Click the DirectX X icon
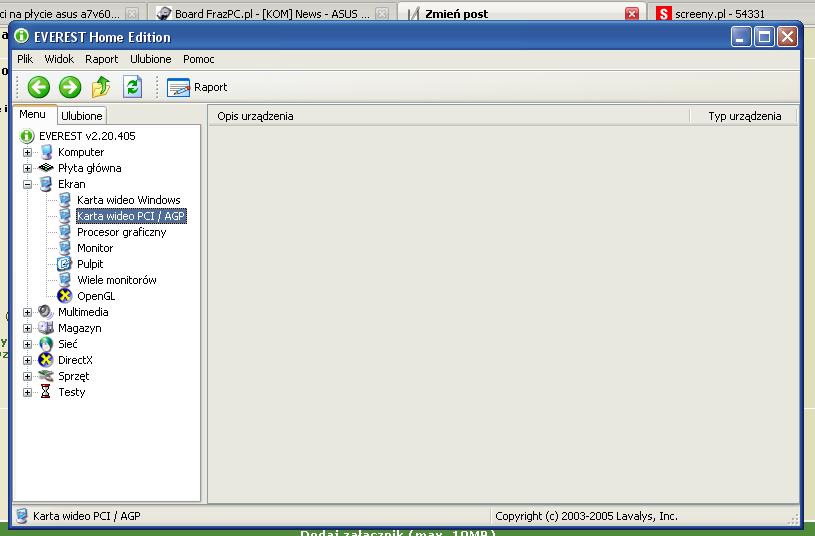Viewport: 815px width, 536px height. click(x=46, y=360)
